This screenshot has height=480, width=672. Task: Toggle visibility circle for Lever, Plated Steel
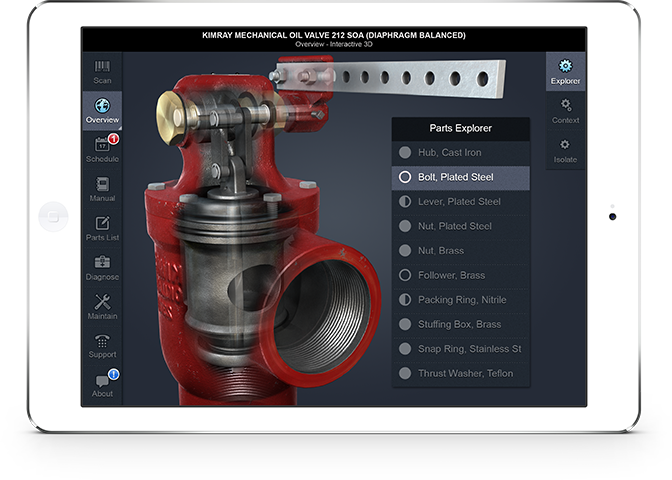click(x=405, y=201)
